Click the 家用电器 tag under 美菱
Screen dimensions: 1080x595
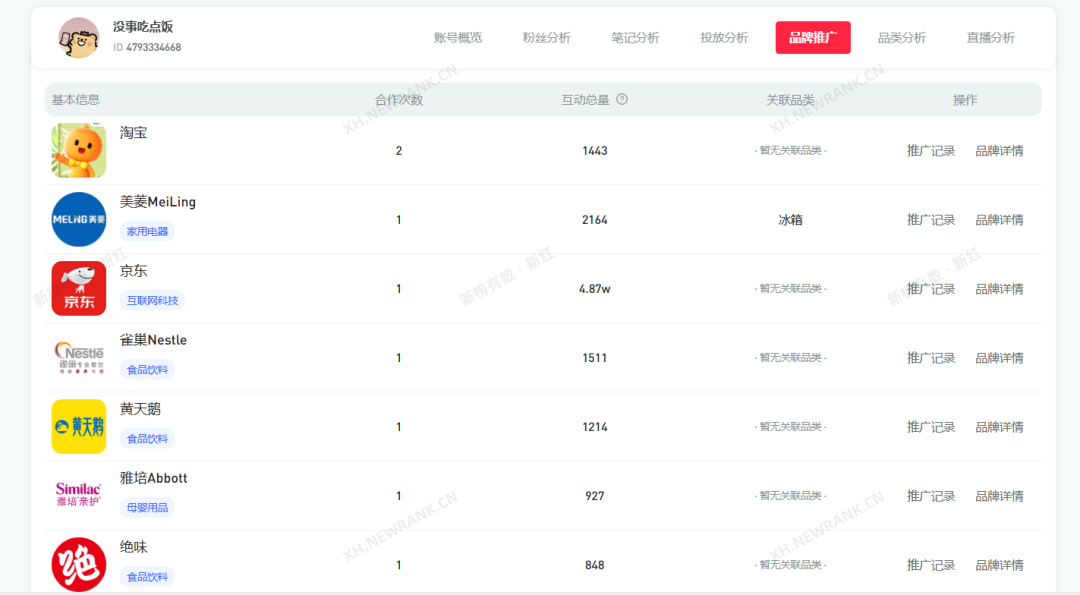pyautogui.click(x=147, y=231)
